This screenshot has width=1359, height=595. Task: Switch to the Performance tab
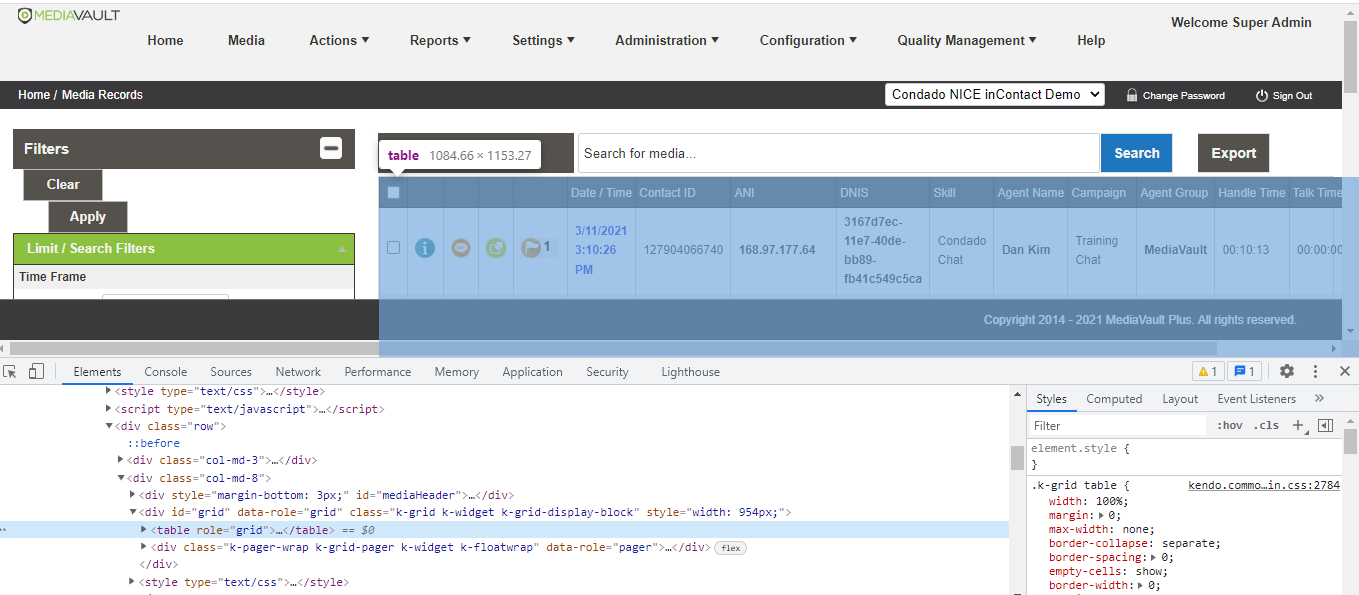coord(378,371)
